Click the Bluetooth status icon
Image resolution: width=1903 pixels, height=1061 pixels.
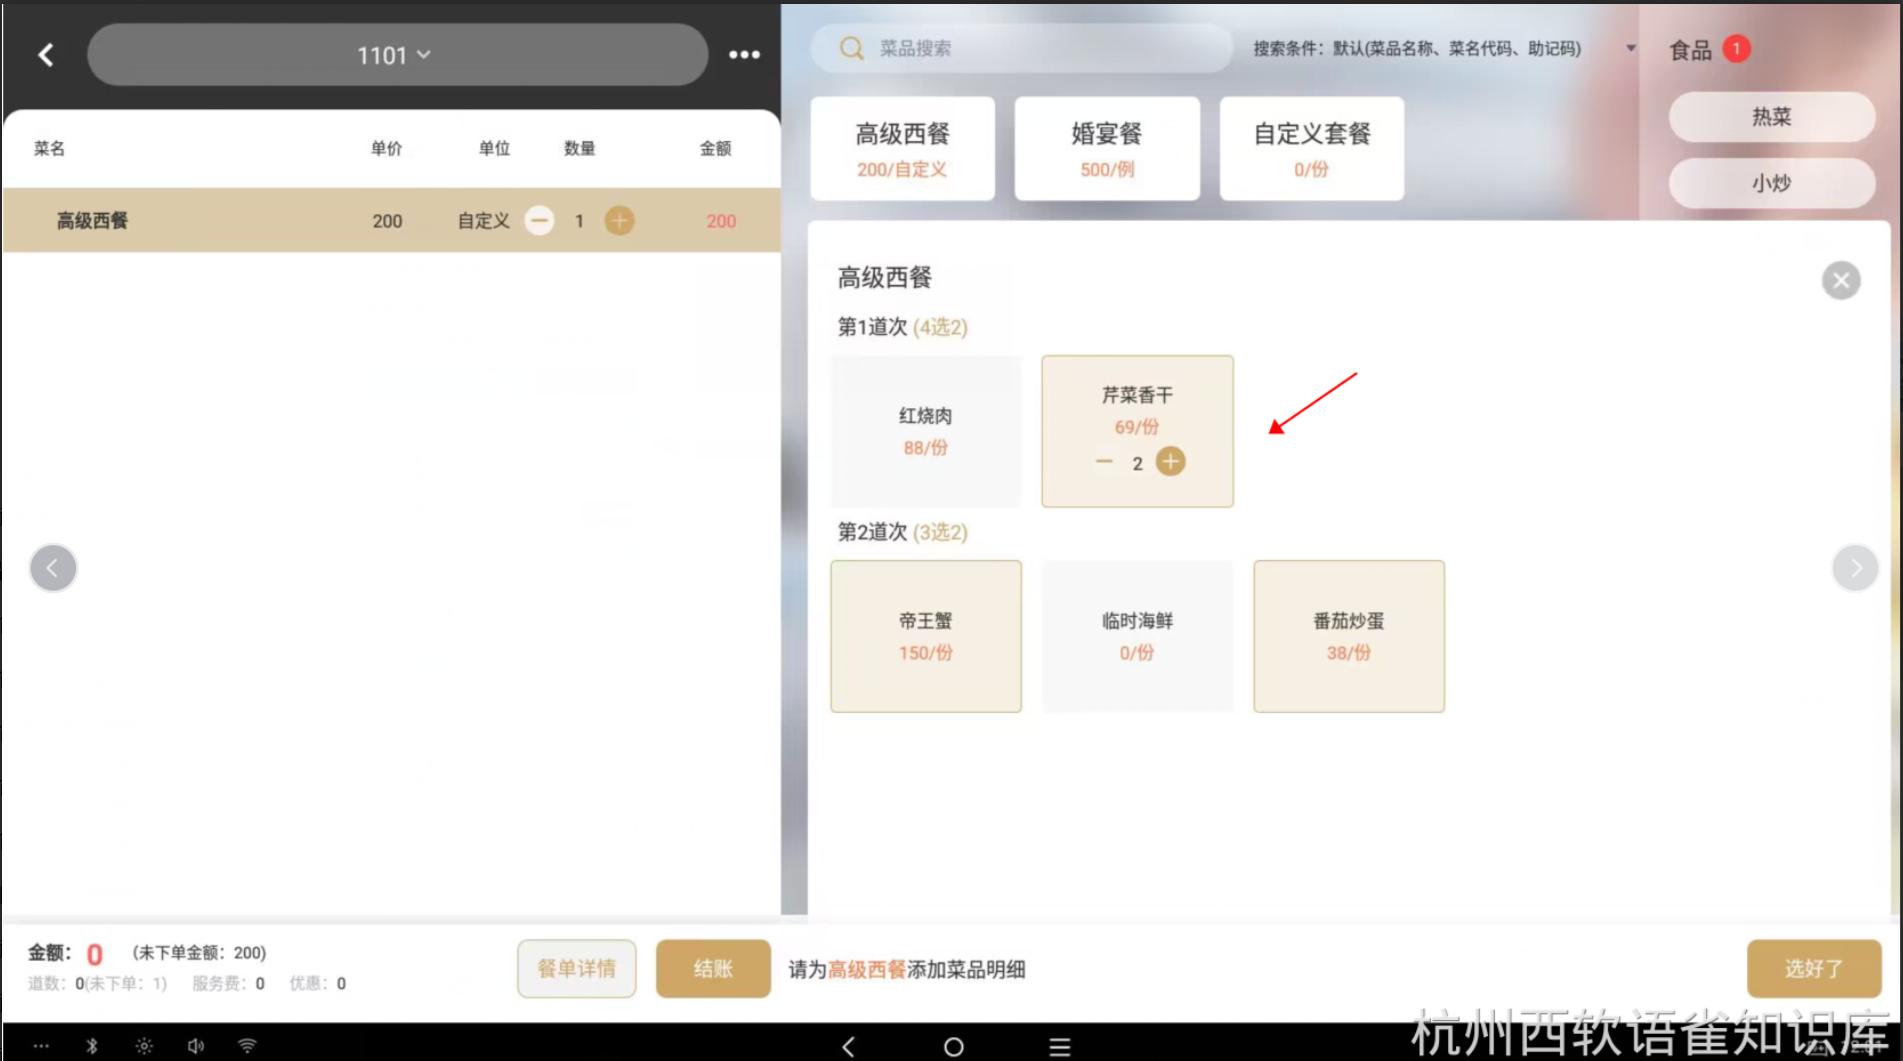click(92, 1046)
